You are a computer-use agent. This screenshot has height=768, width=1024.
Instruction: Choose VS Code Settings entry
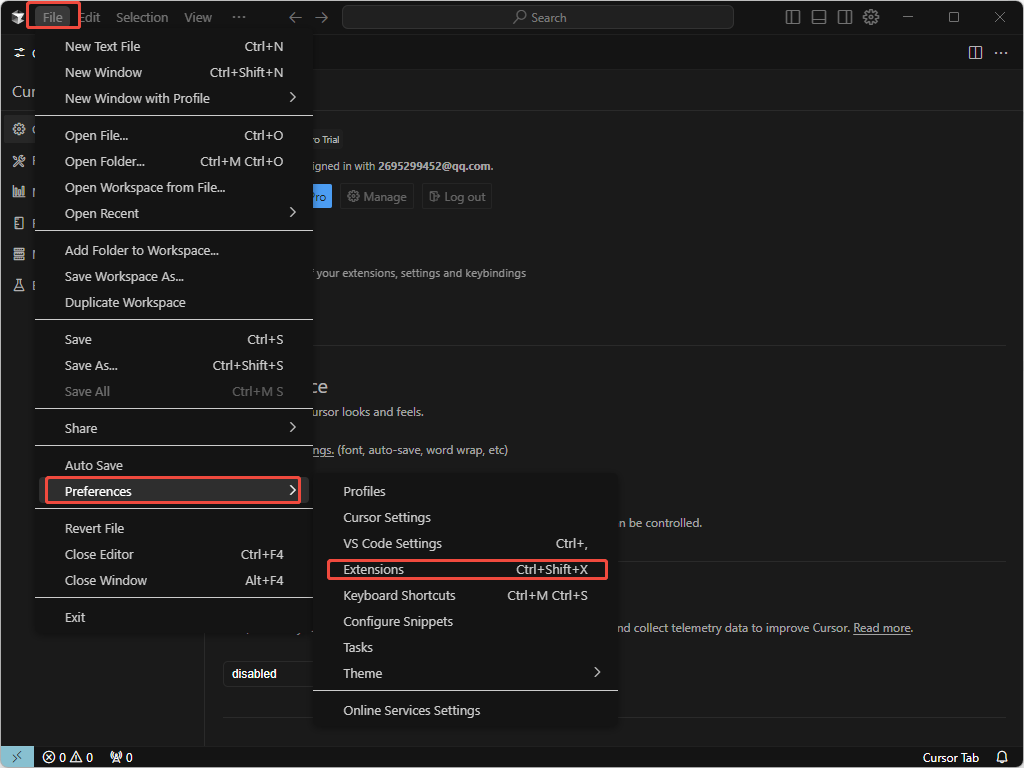click(466, 543)
